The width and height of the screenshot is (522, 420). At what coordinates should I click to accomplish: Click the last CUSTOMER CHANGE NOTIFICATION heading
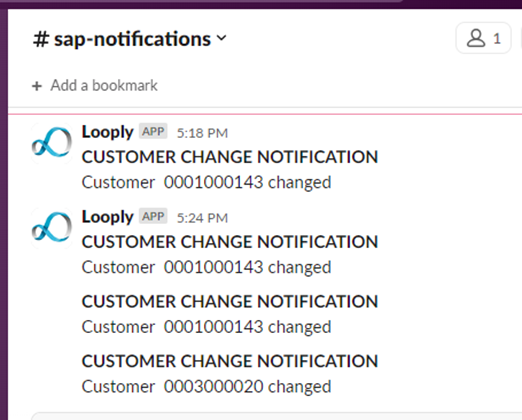click(230, 361)
